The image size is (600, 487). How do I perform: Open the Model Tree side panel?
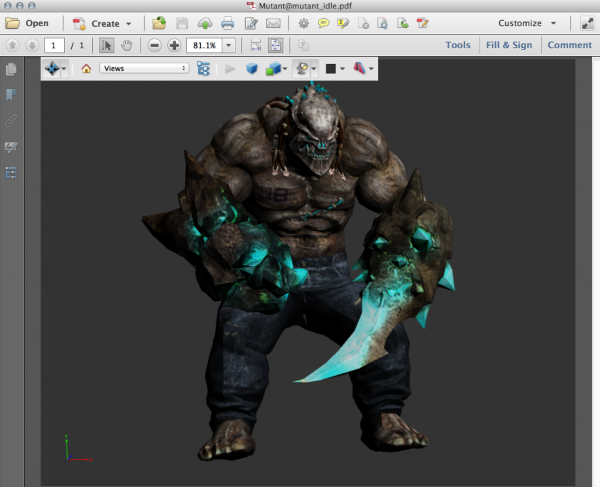[11, 173]
